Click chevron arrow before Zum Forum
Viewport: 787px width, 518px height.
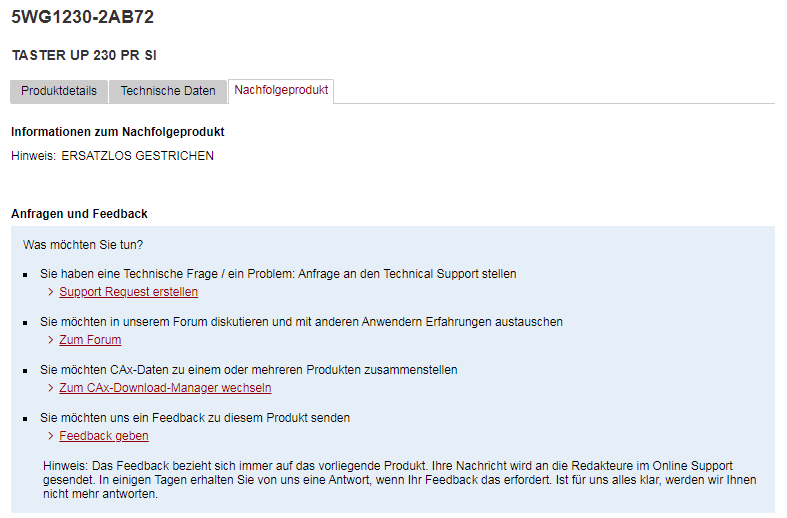[51, 340]
